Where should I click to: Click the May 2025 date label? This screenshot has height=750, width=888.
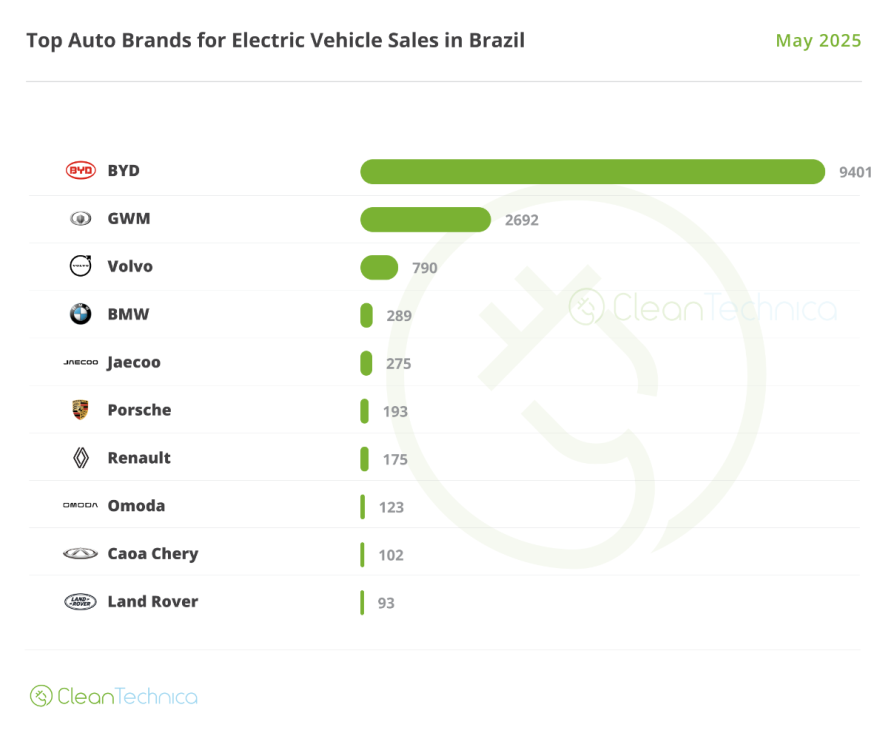(818, 41)
